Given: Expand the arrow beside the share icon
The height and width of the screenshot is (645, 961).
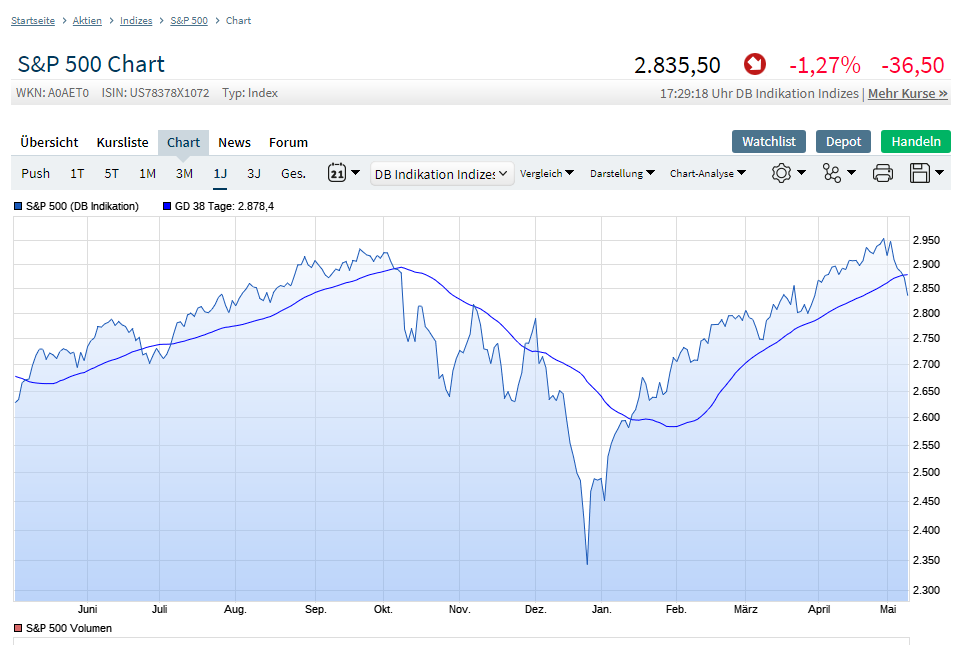Looking at the screenshot, I should pos(851,173).
